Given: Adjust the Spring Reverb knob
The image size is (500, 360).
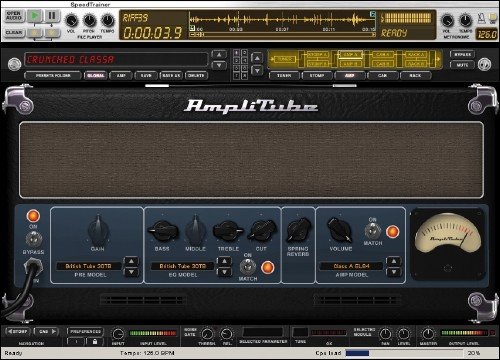Looking at the screenshot, I should 299,230.
